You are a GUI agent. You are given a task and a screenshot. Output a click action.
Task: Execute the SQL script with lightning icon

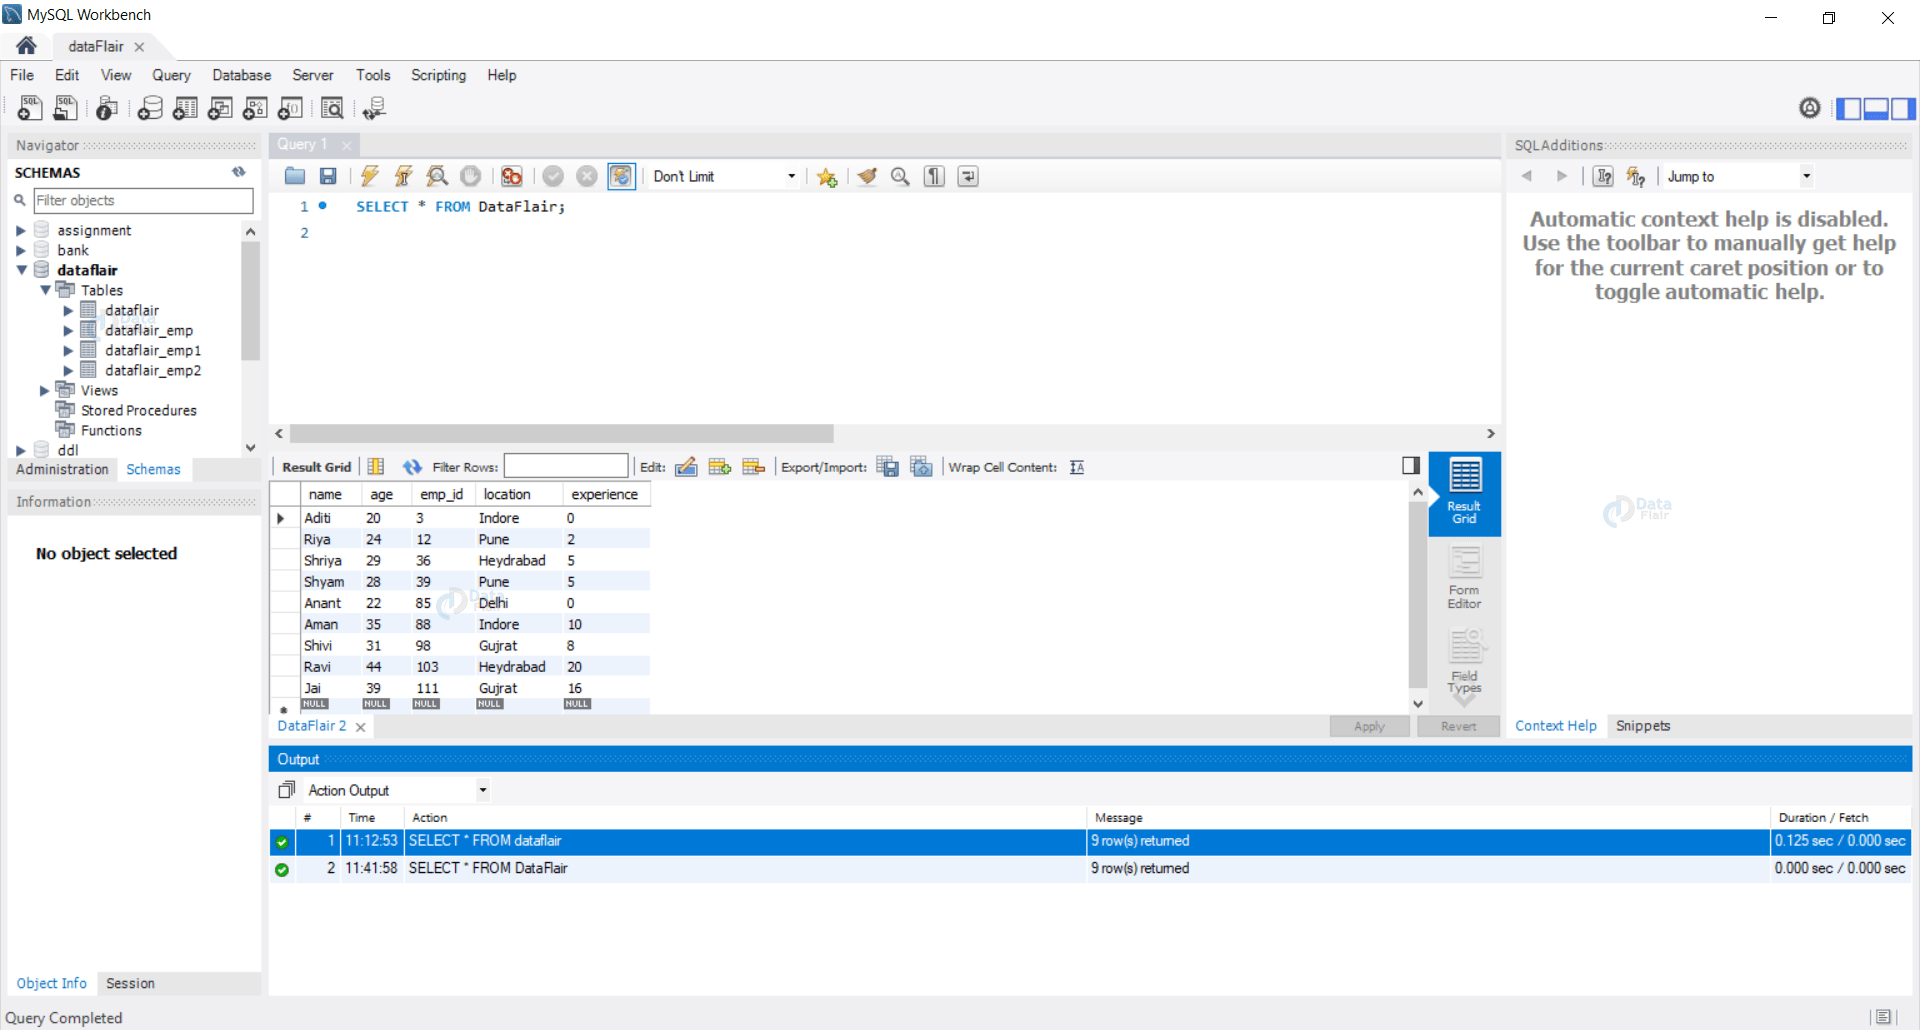click(x=370, y=176)
